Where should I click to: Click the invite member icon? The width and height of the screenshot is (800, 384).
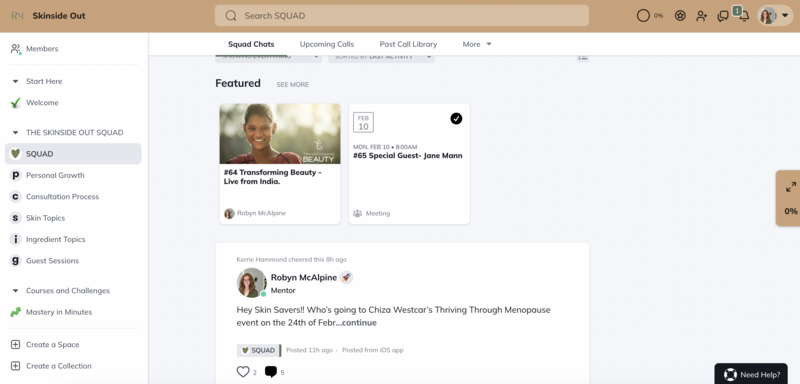702,16
